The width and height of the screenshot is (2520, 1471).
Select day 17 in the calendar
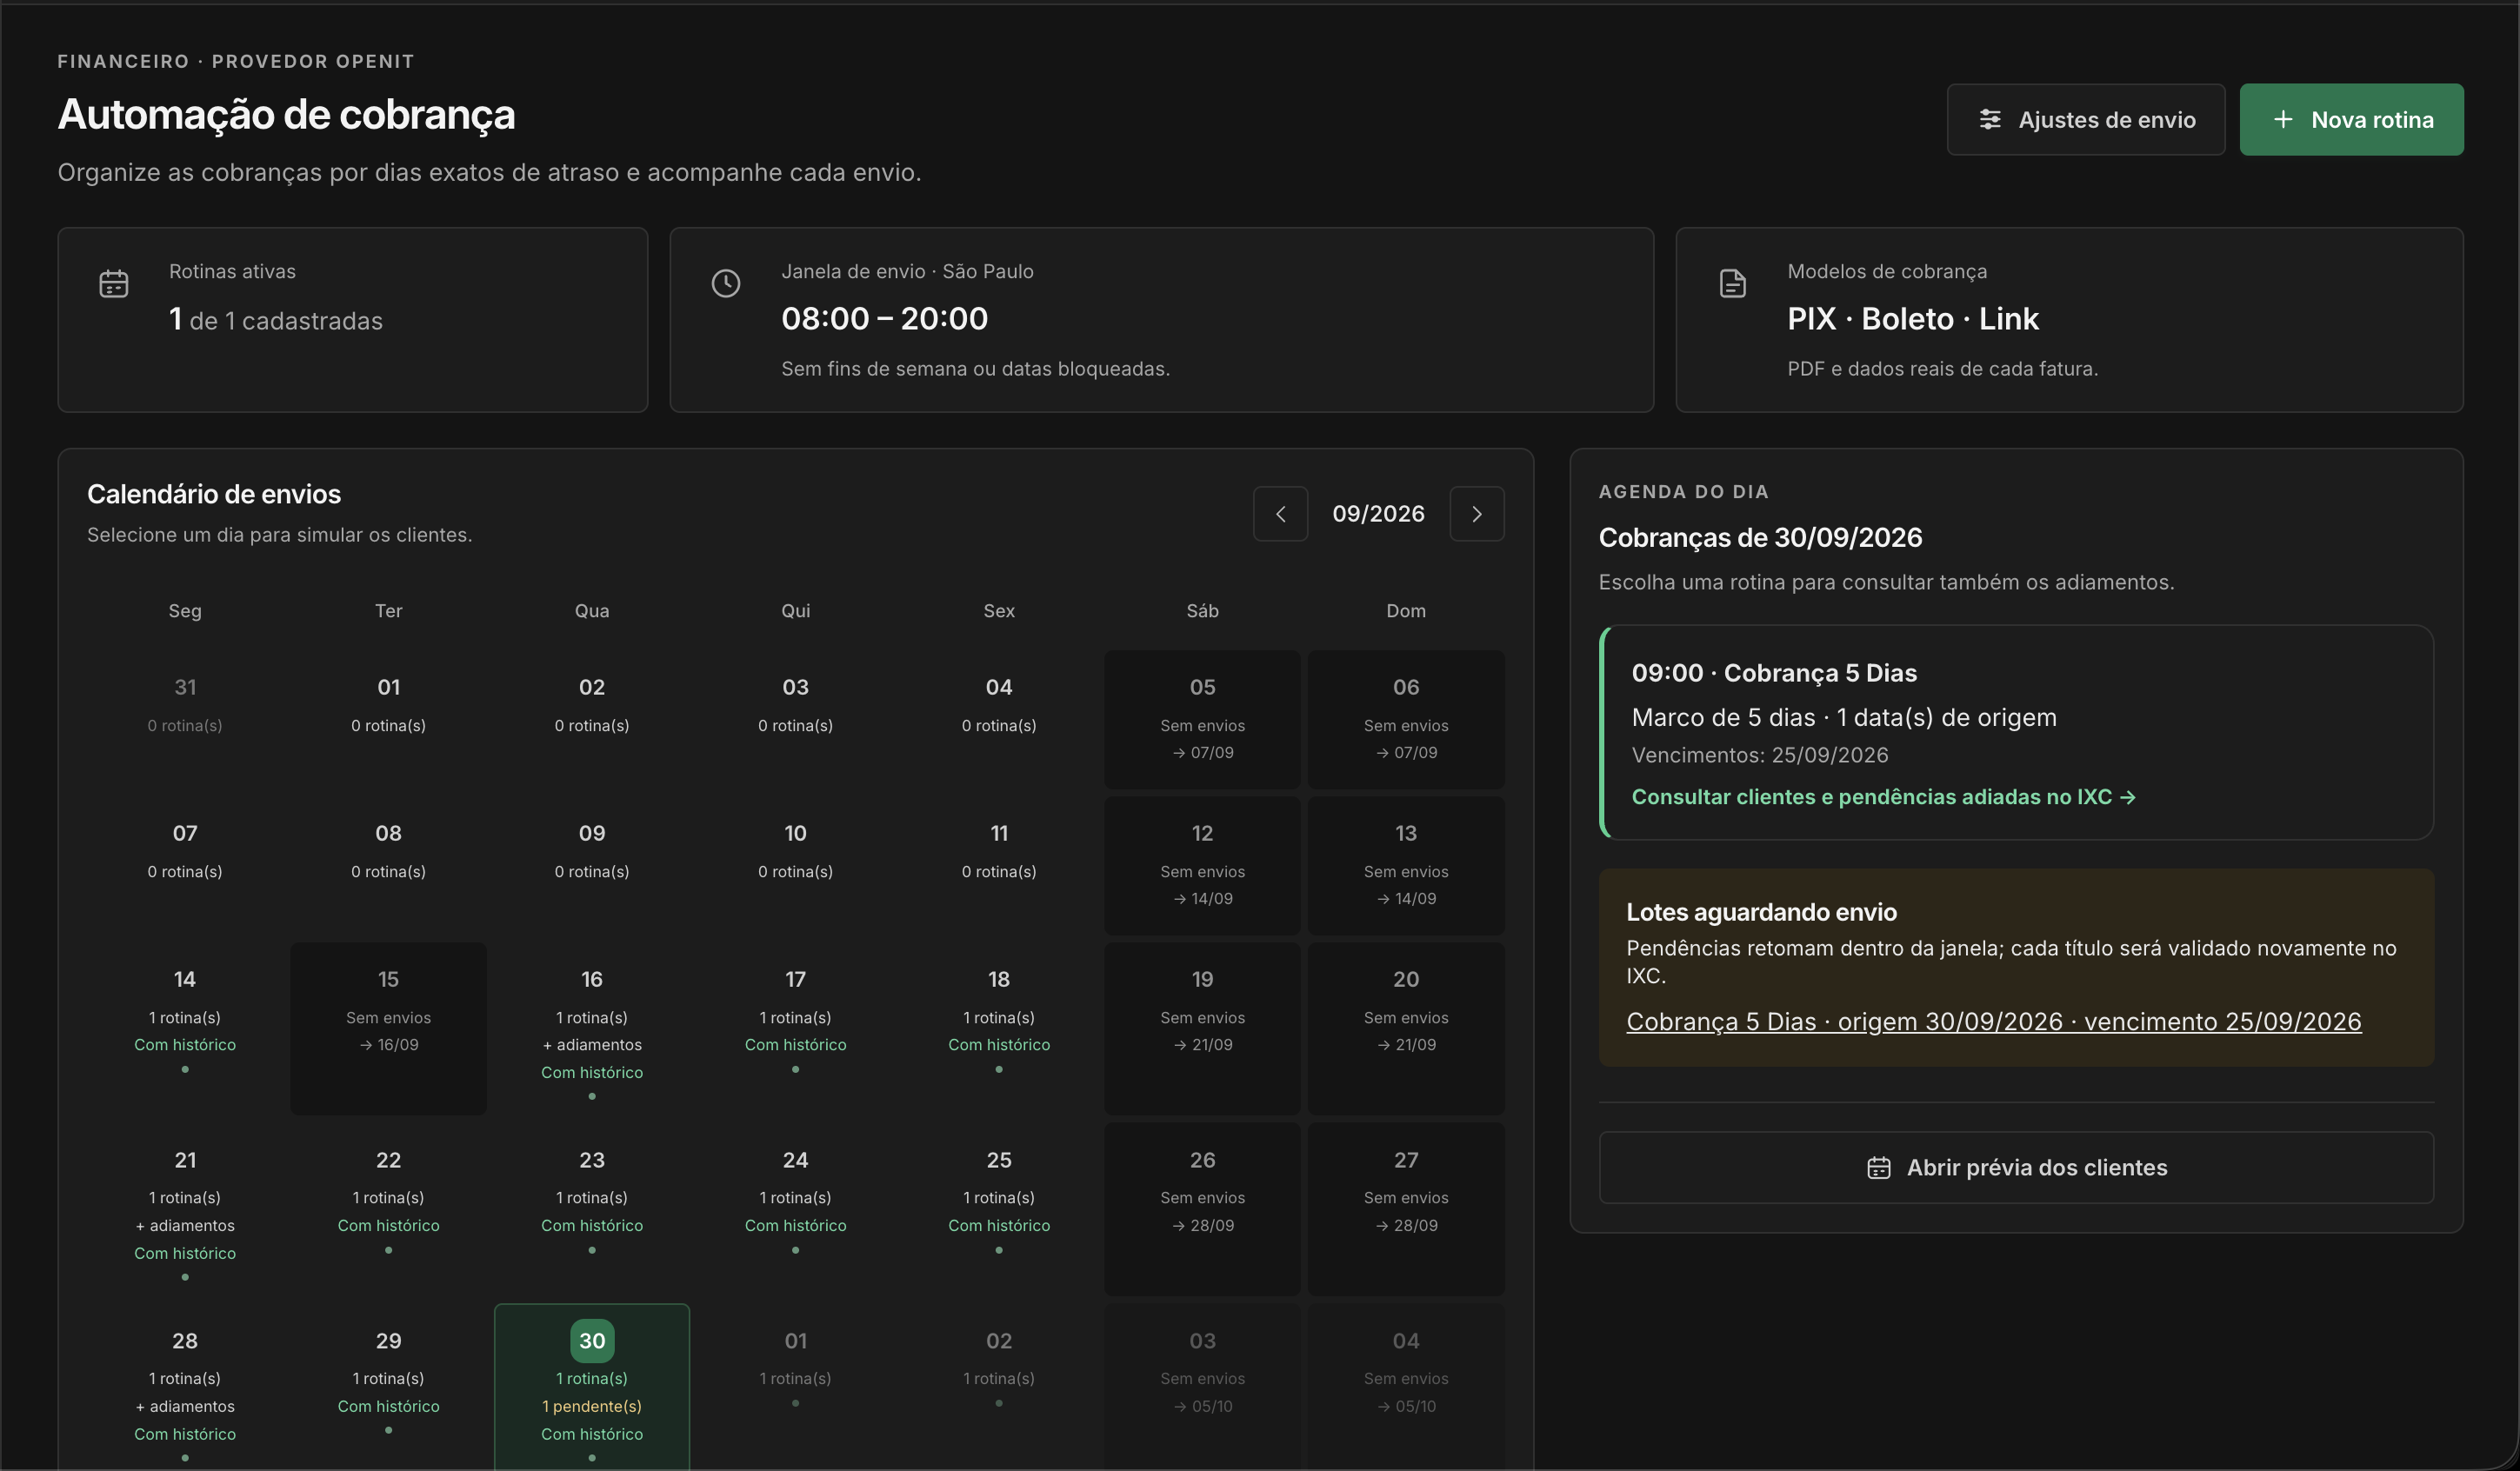pyautogui.click(x=796, y=1029)
